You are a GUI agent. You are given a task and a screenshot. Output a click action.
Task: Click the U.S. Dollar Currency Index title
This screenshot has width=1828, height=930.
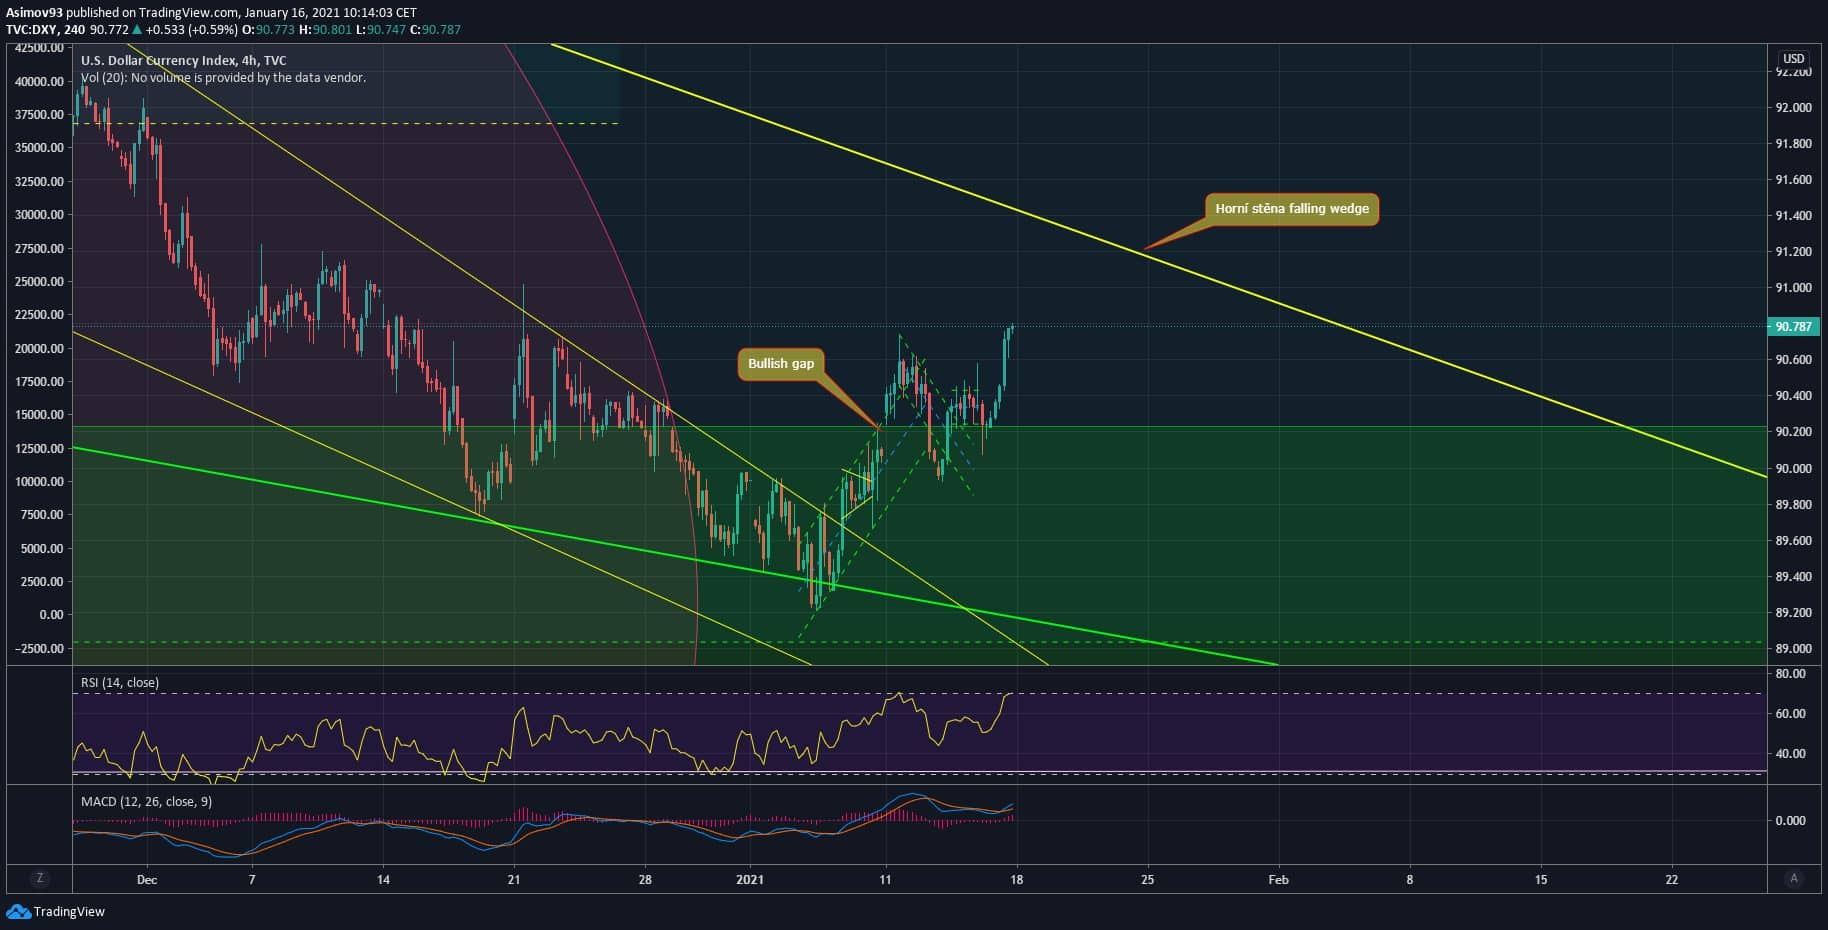tap(183, 60)
